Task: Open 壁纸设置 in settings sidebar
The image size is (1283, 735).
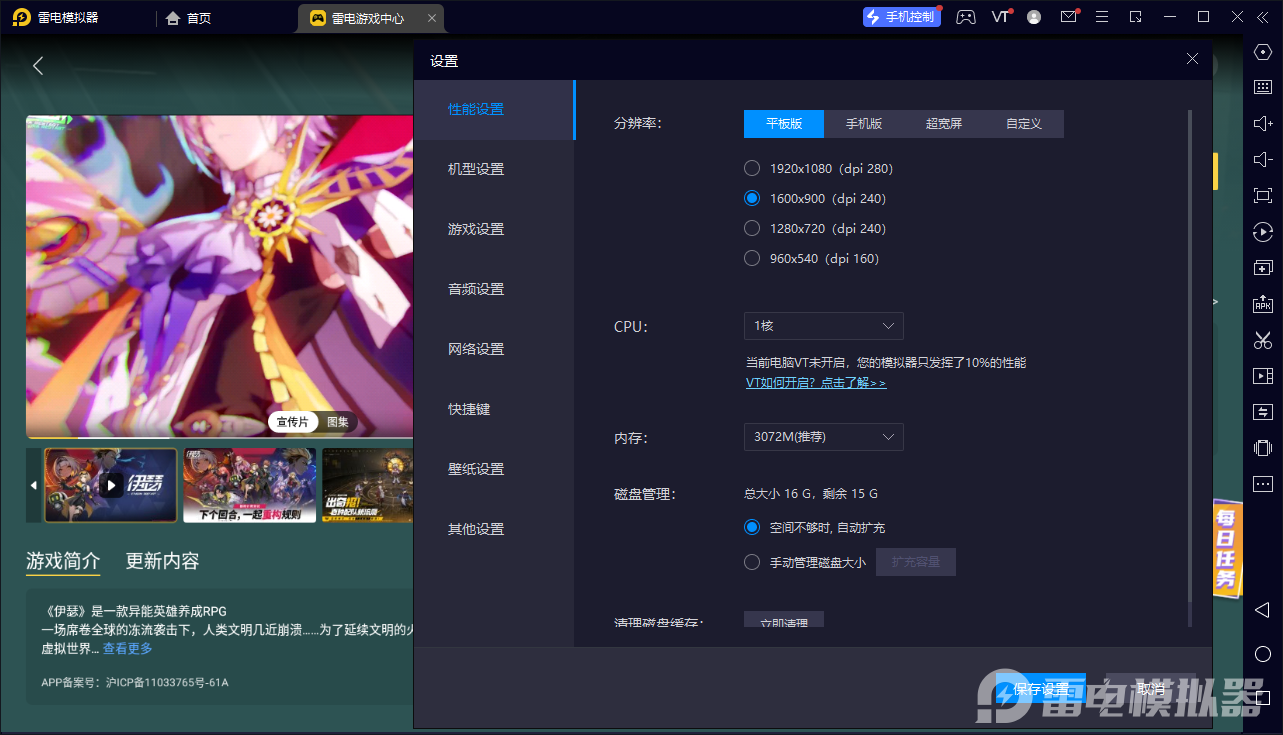Action: (495, 469)
